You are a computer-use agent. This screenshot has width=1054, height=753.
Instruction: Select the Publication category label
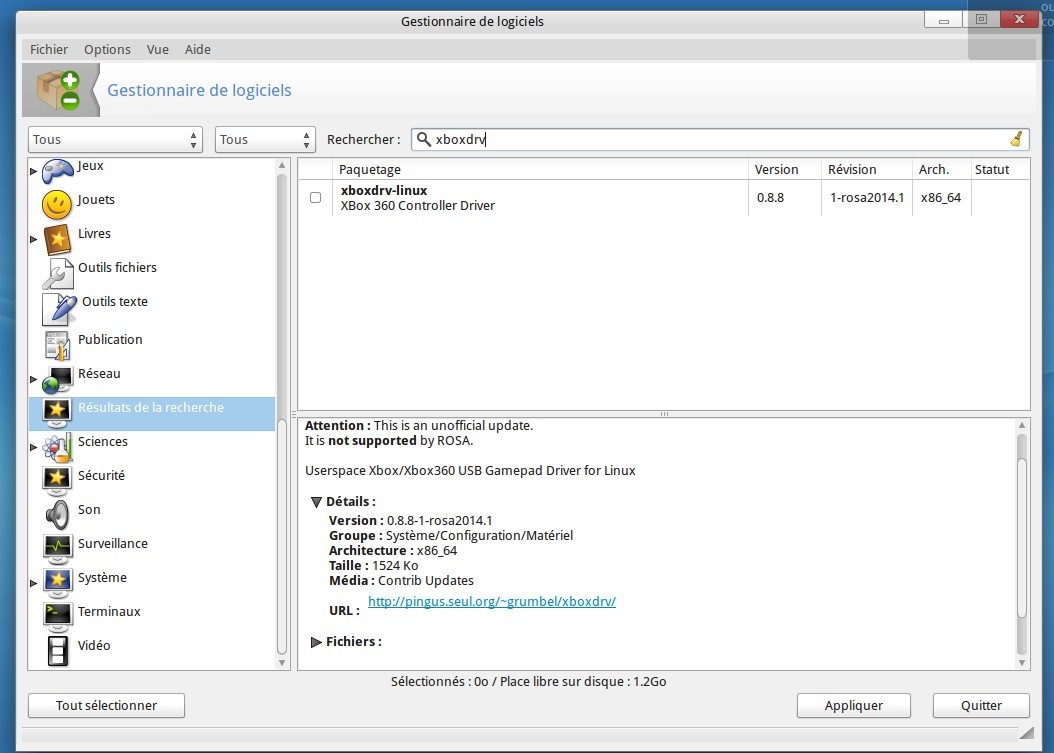[110, 340]
